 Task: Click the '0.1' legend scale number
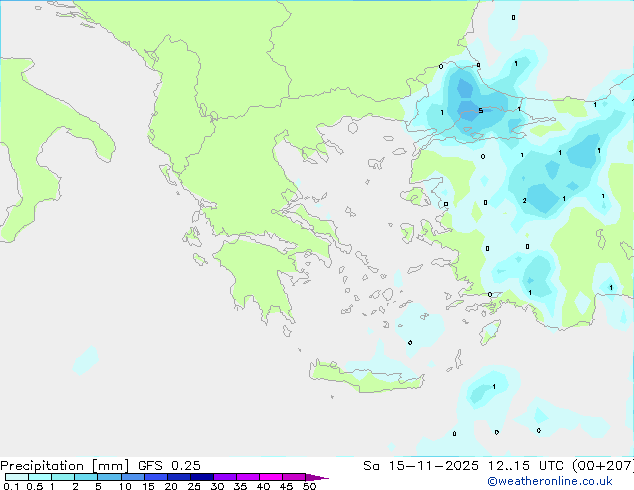click(11, 486)
